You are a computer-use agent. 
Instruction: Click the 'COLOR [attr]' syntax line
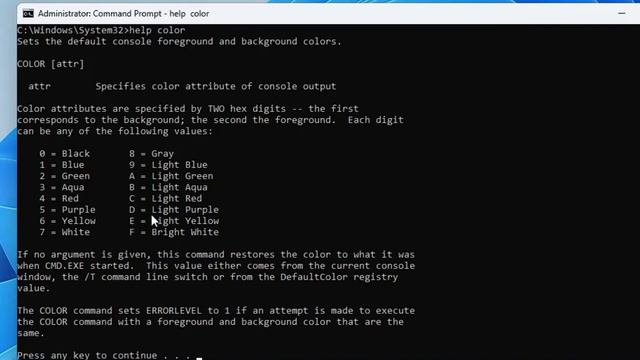51,64
